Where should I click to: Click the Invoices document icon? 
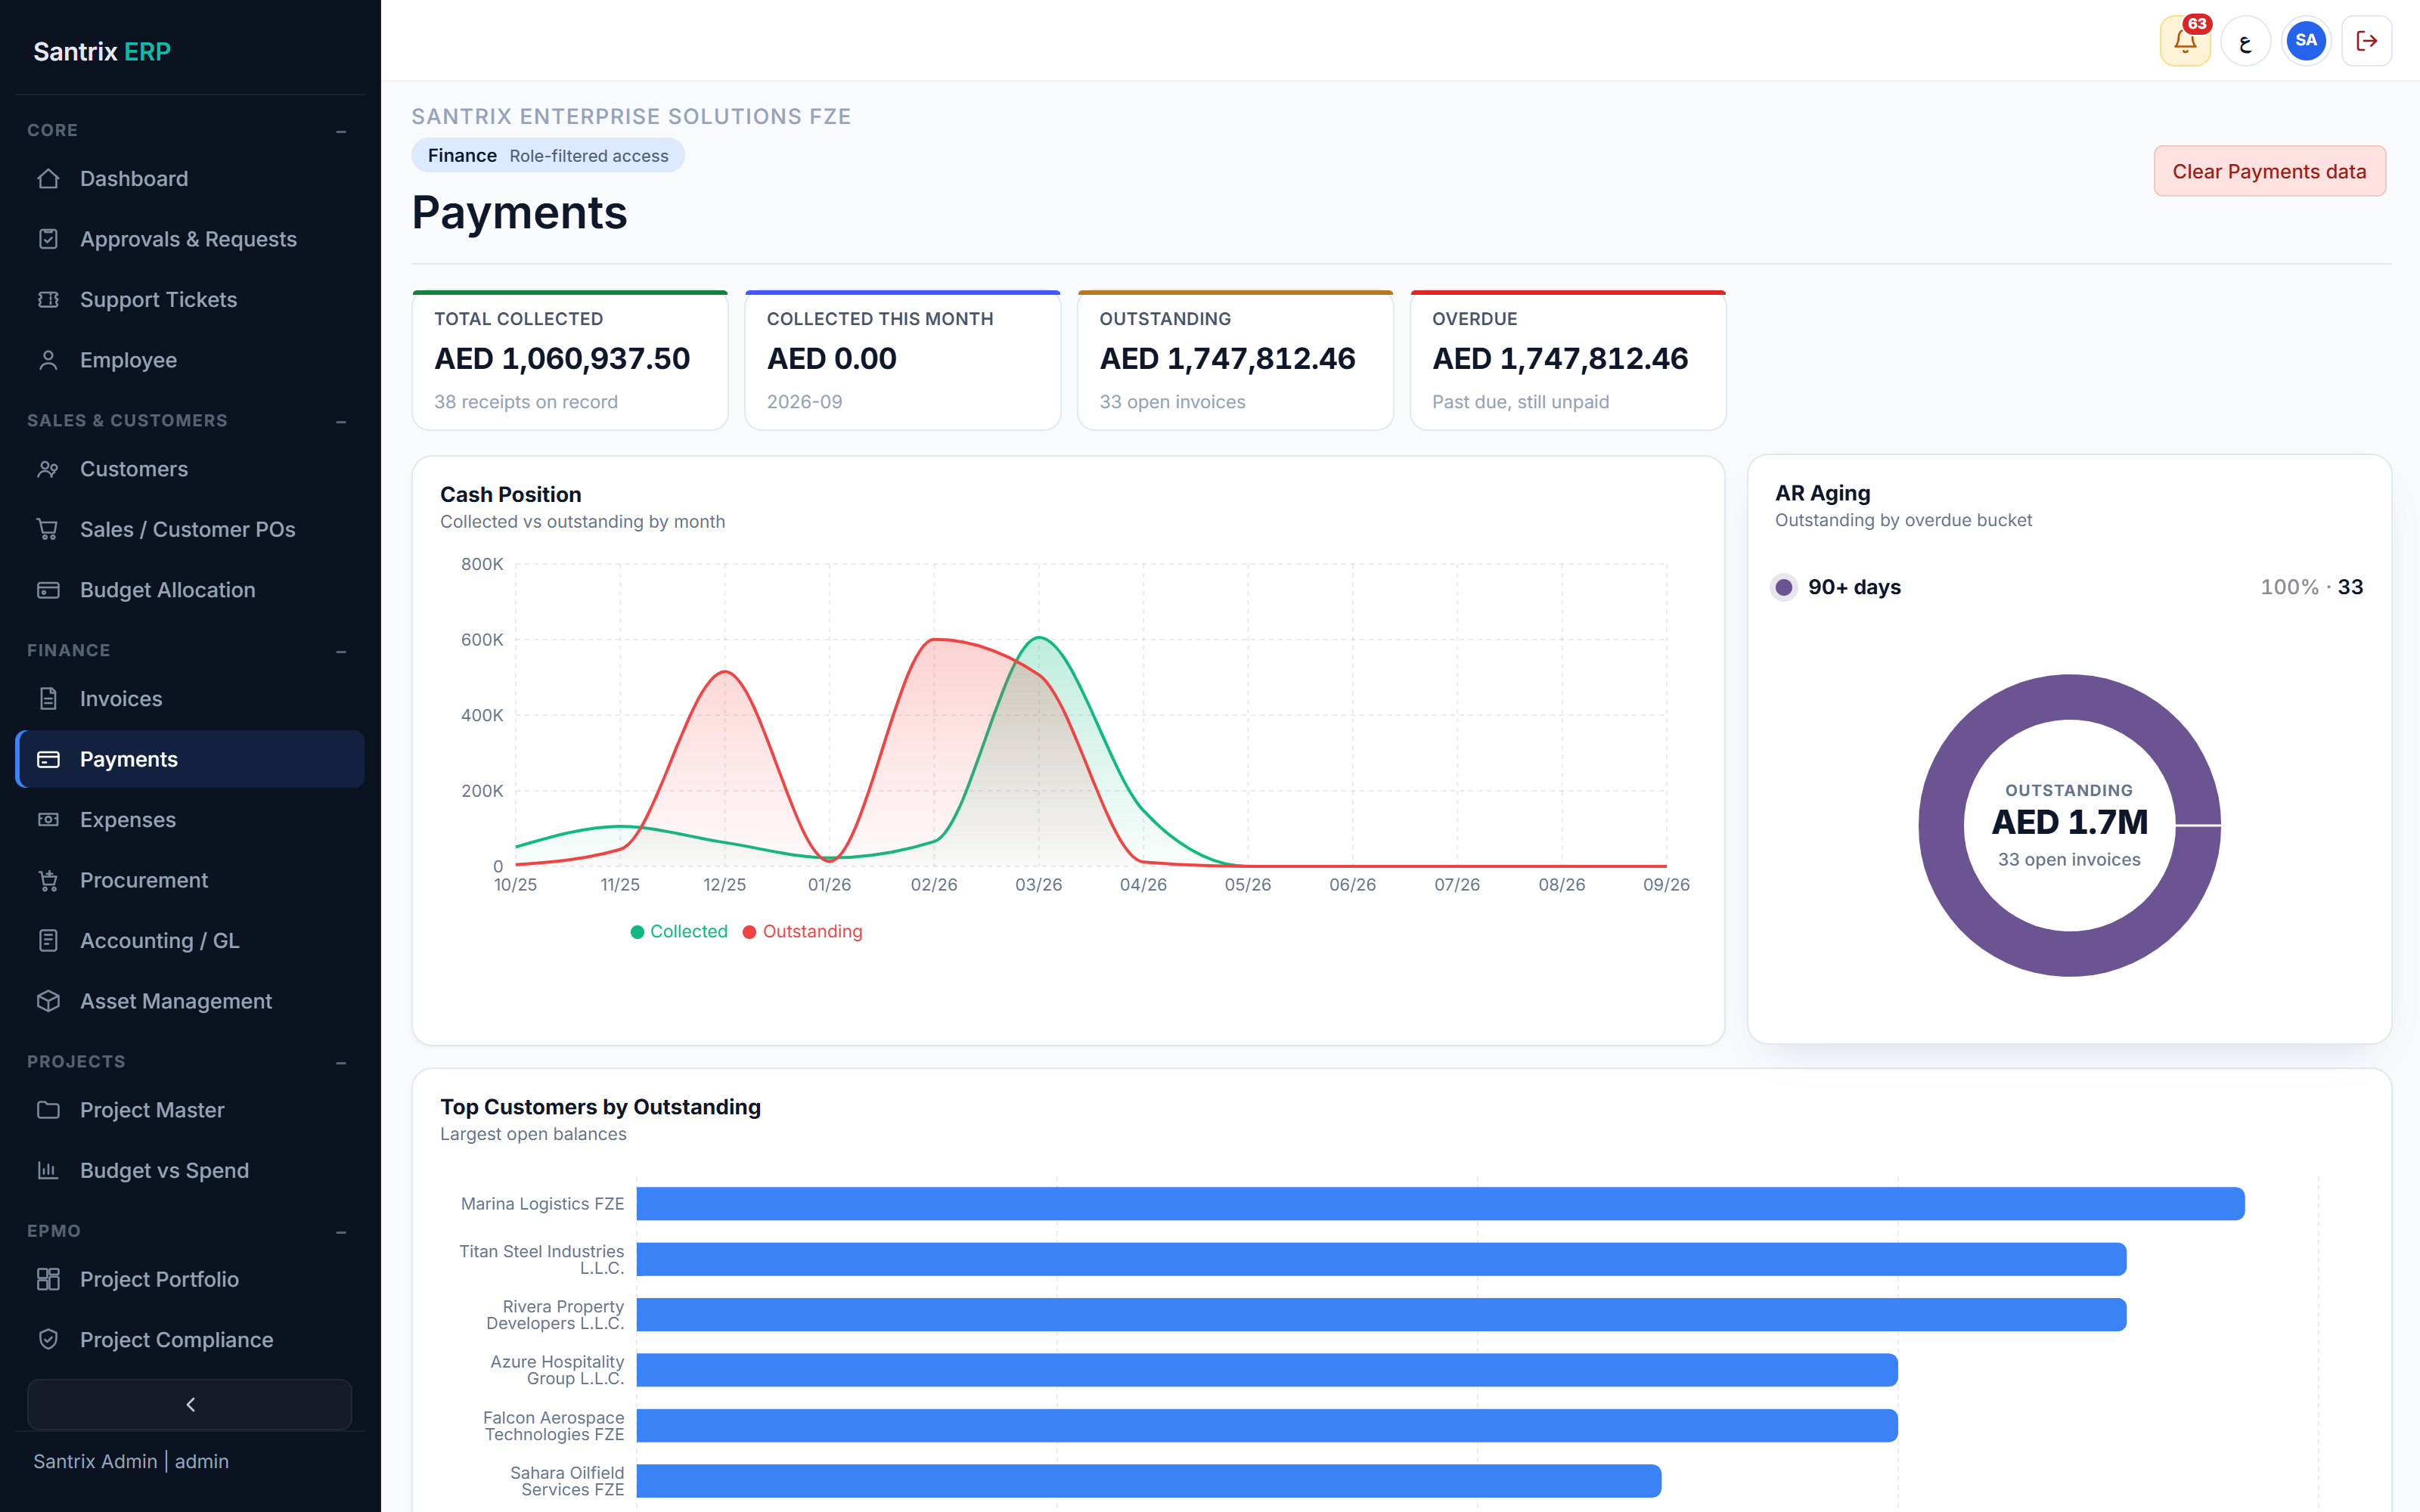48,699
